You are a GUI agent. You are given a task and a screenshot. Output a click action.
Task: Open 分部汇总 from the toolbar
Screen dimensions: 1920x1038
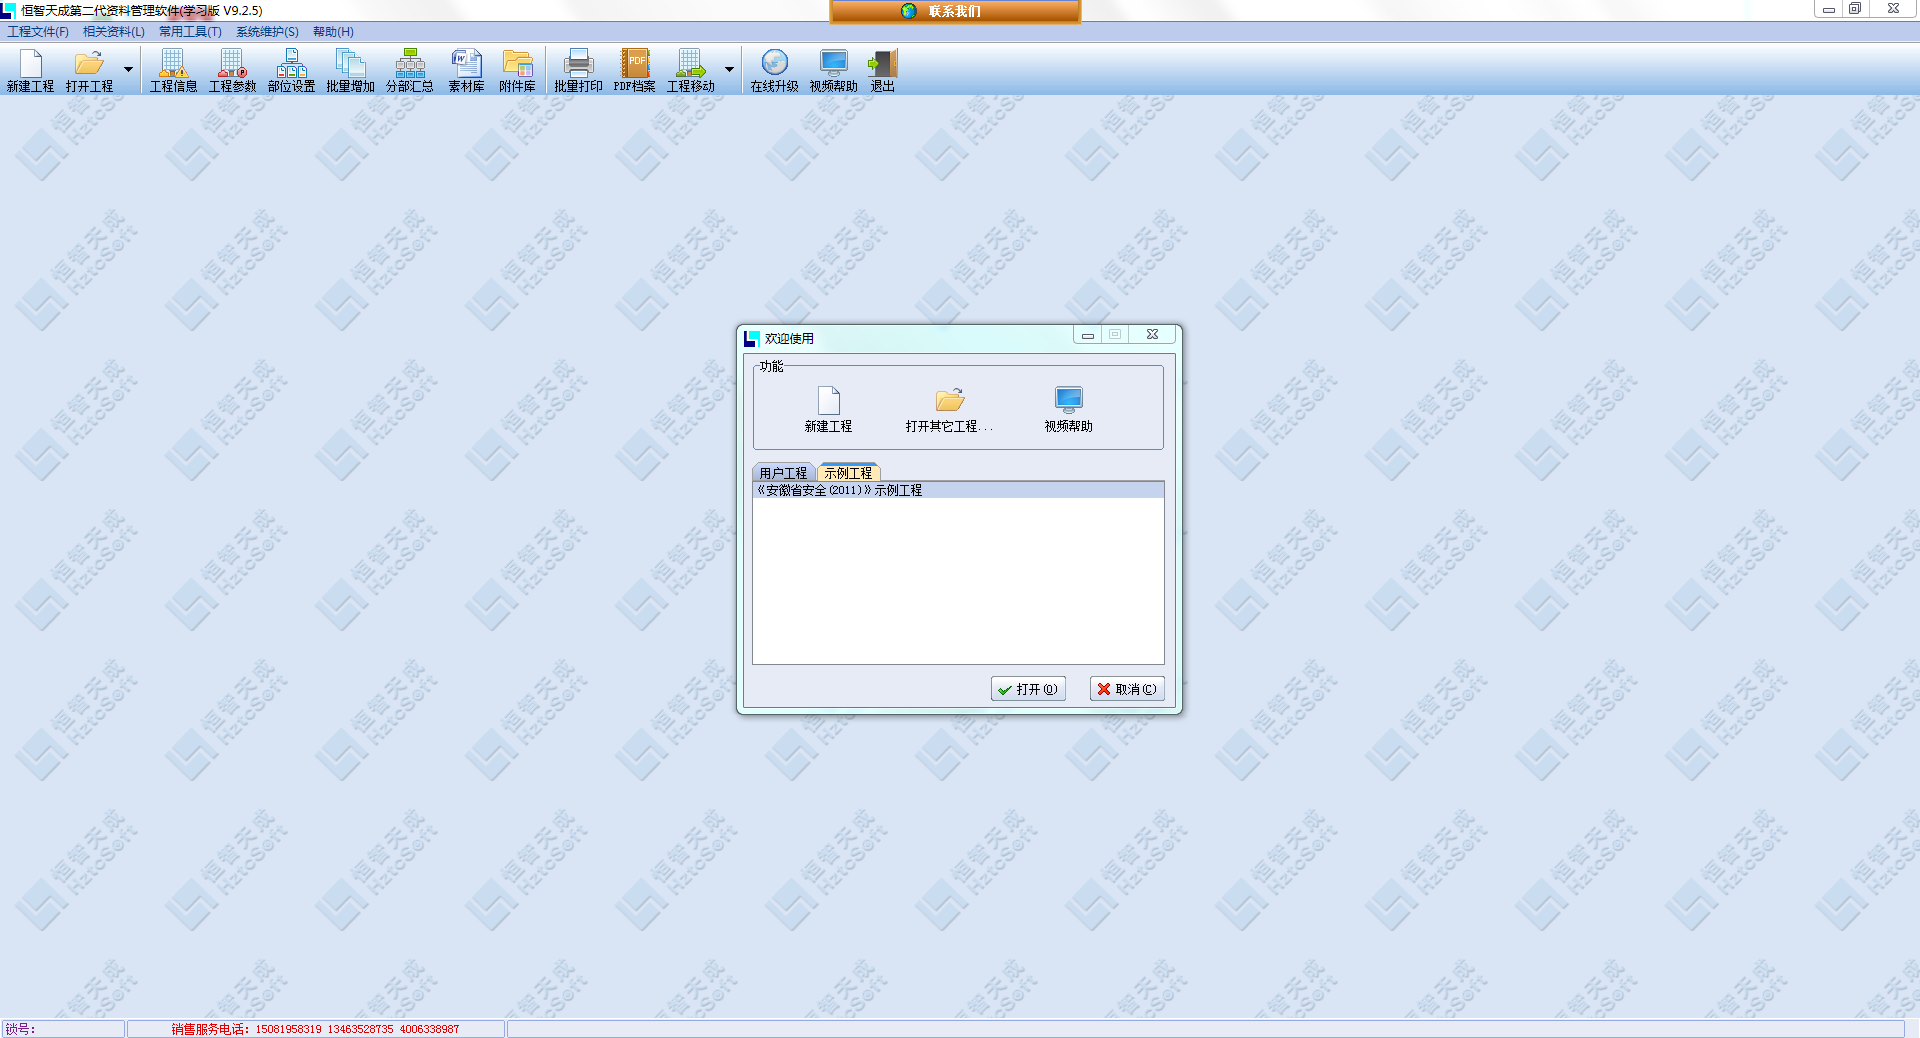pyautogui.click(x=410, y=71)
